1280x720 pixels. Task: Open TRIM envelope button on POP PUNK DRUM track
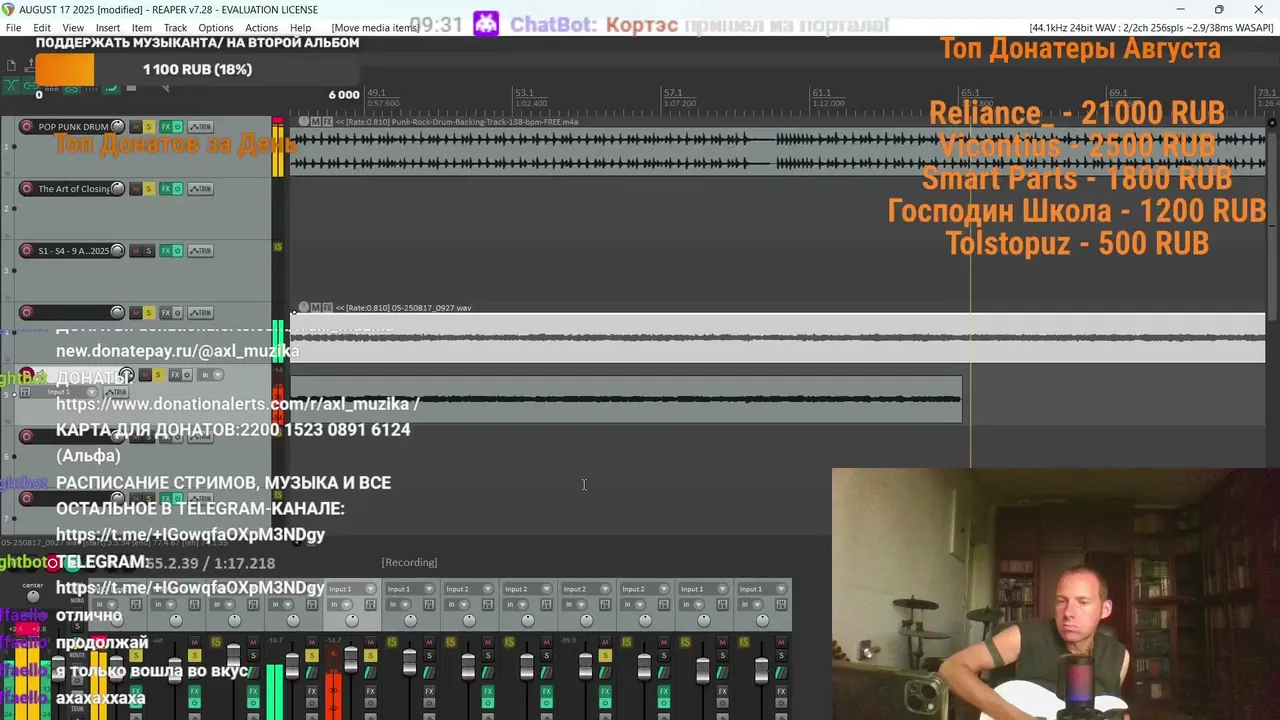coord(200,127)
